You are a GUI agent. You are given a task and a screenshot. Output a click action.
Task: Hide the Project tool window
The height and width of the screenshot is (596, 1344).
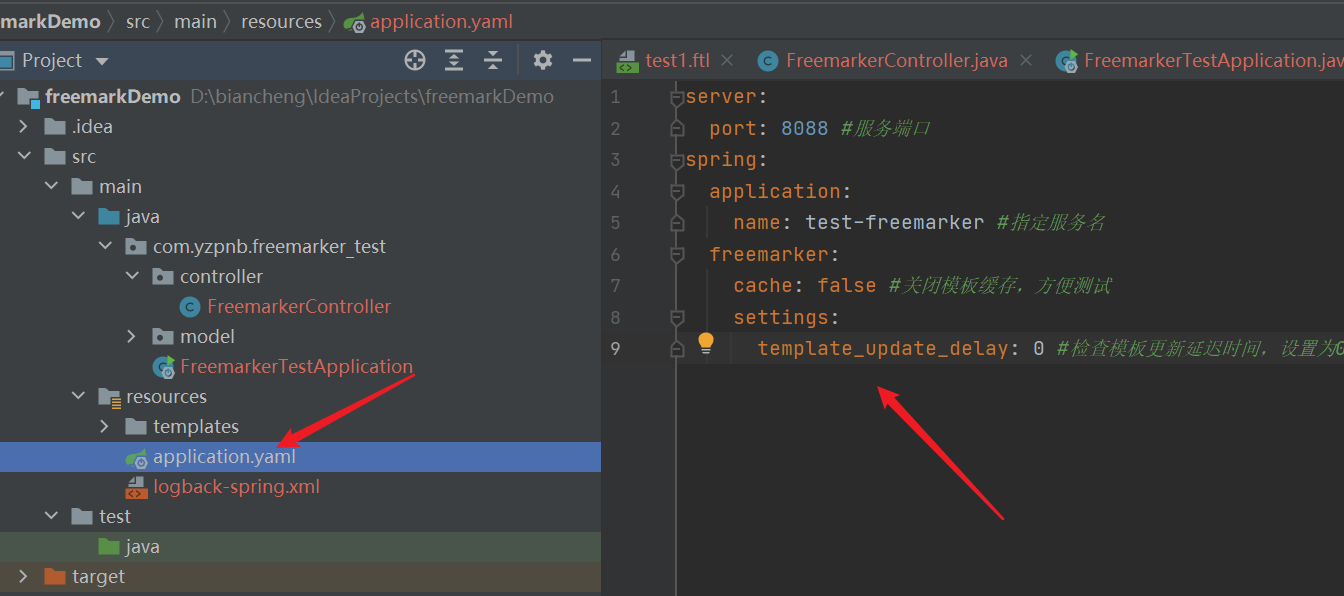582,60
